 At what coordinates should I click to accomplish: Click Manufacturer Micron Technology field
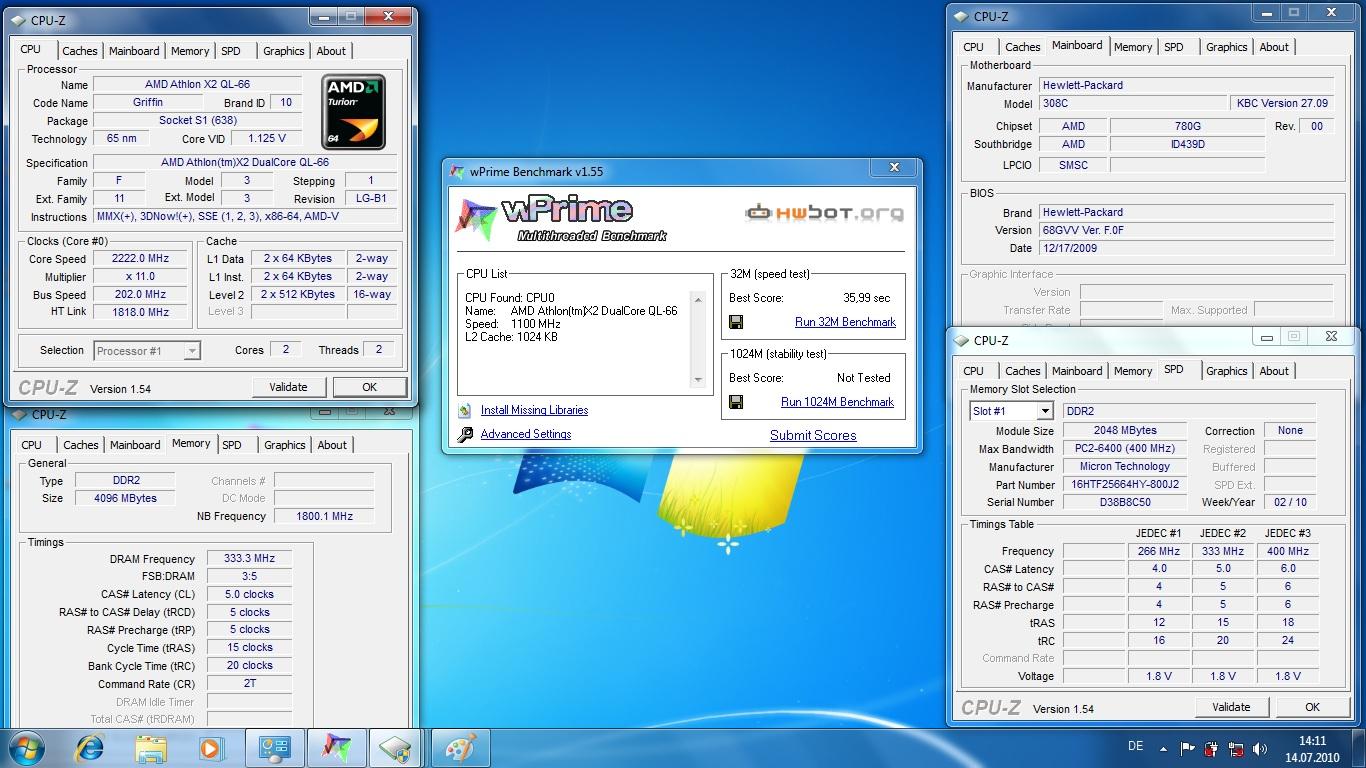(x=1125, y=467)
